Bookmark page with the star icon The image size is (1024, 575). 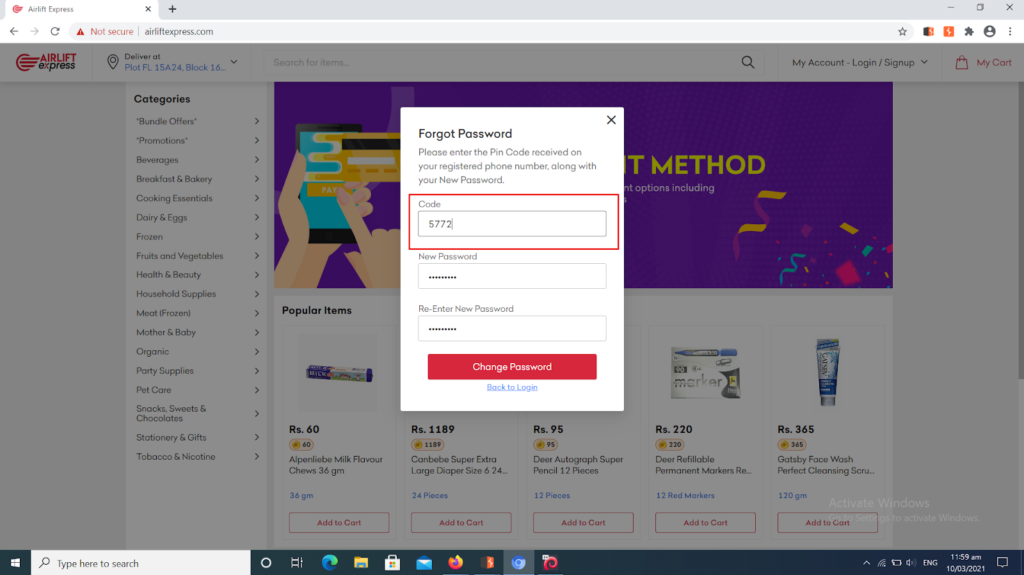(902, 32)
